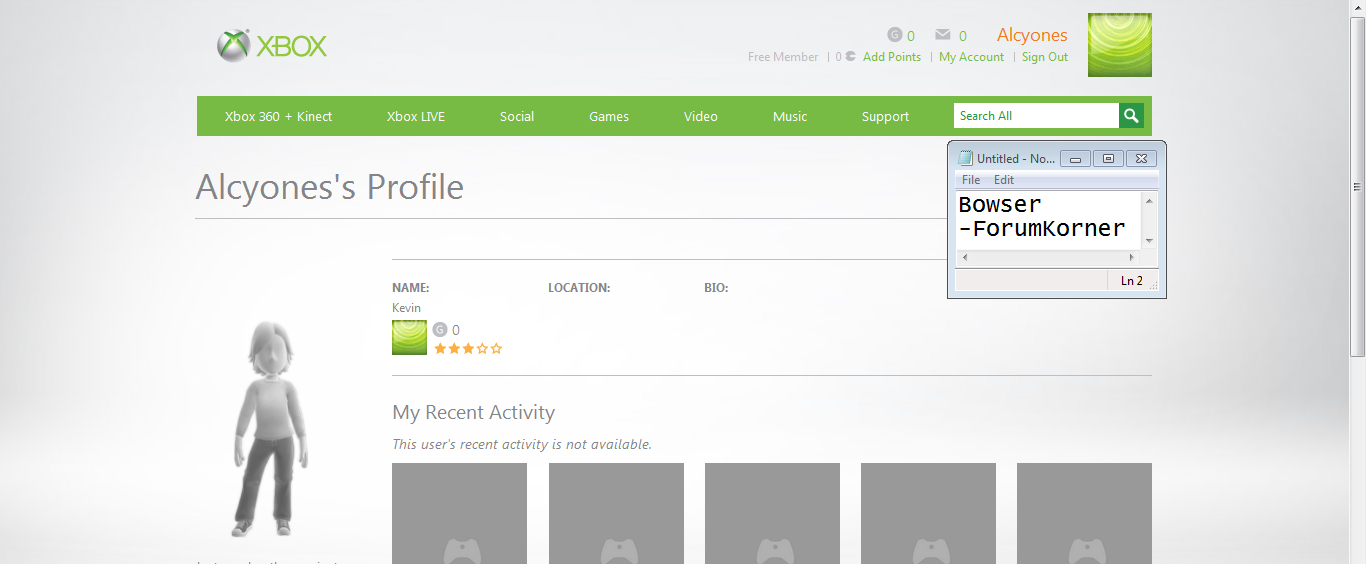Click the Add Points link
Viewport: 1366px width, 564px height.
pyautogui.click(x=892, y=57)
